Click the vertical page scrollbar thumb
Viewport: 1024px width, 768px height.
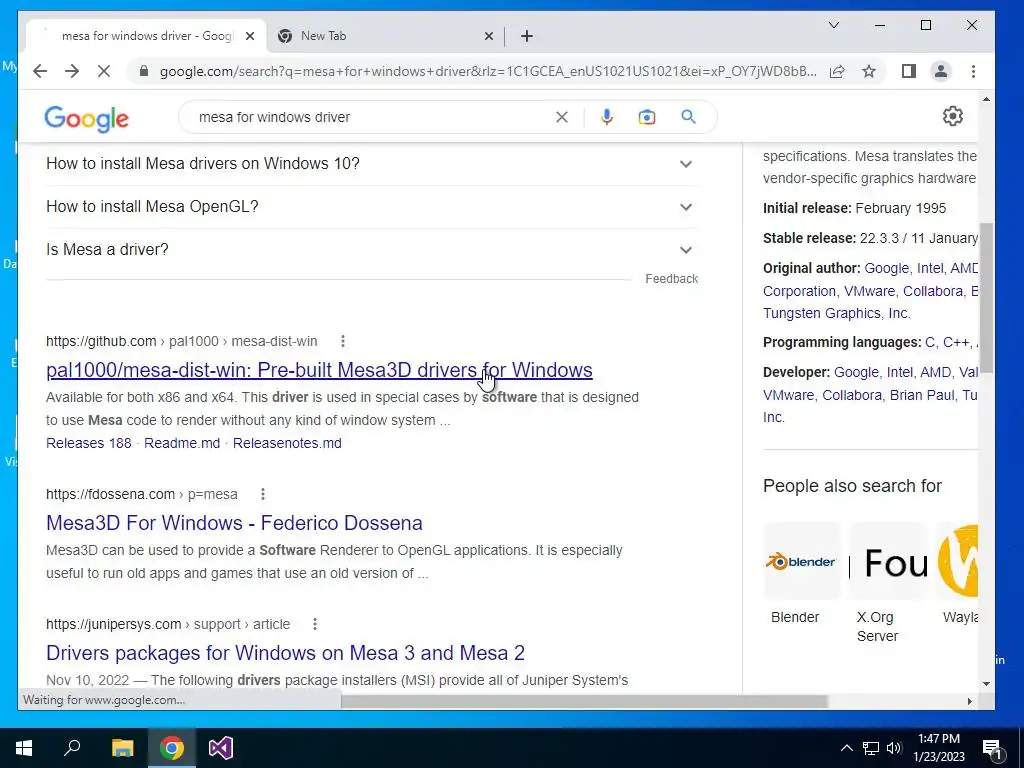click(986, 298)
